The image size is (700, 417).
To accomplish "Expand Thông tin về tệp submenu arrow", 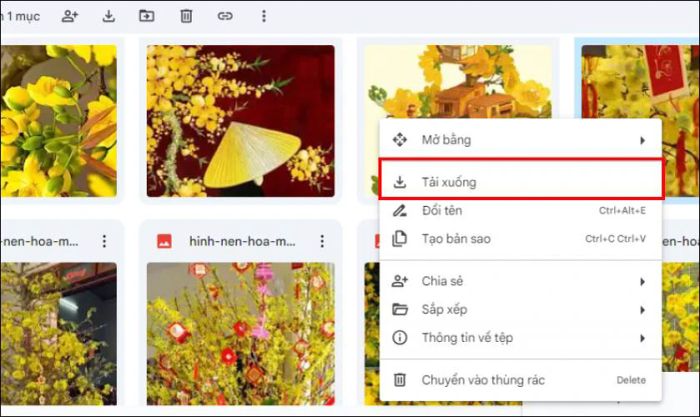I will point(642,338).
